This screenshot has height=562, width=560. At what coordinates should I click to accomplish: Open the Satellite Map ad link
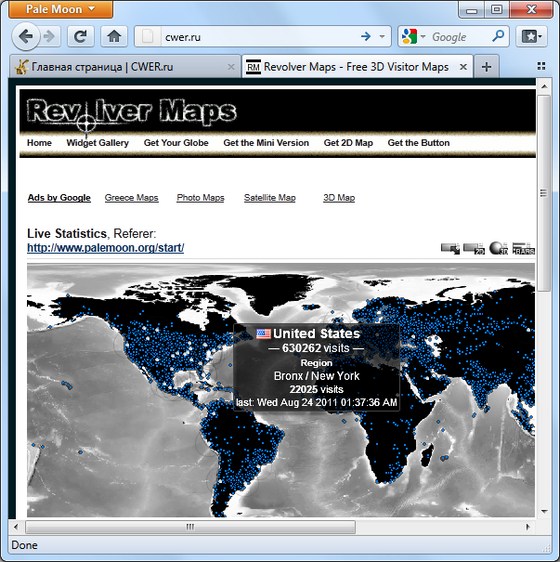pyautogui.click(x=270, y=197)
